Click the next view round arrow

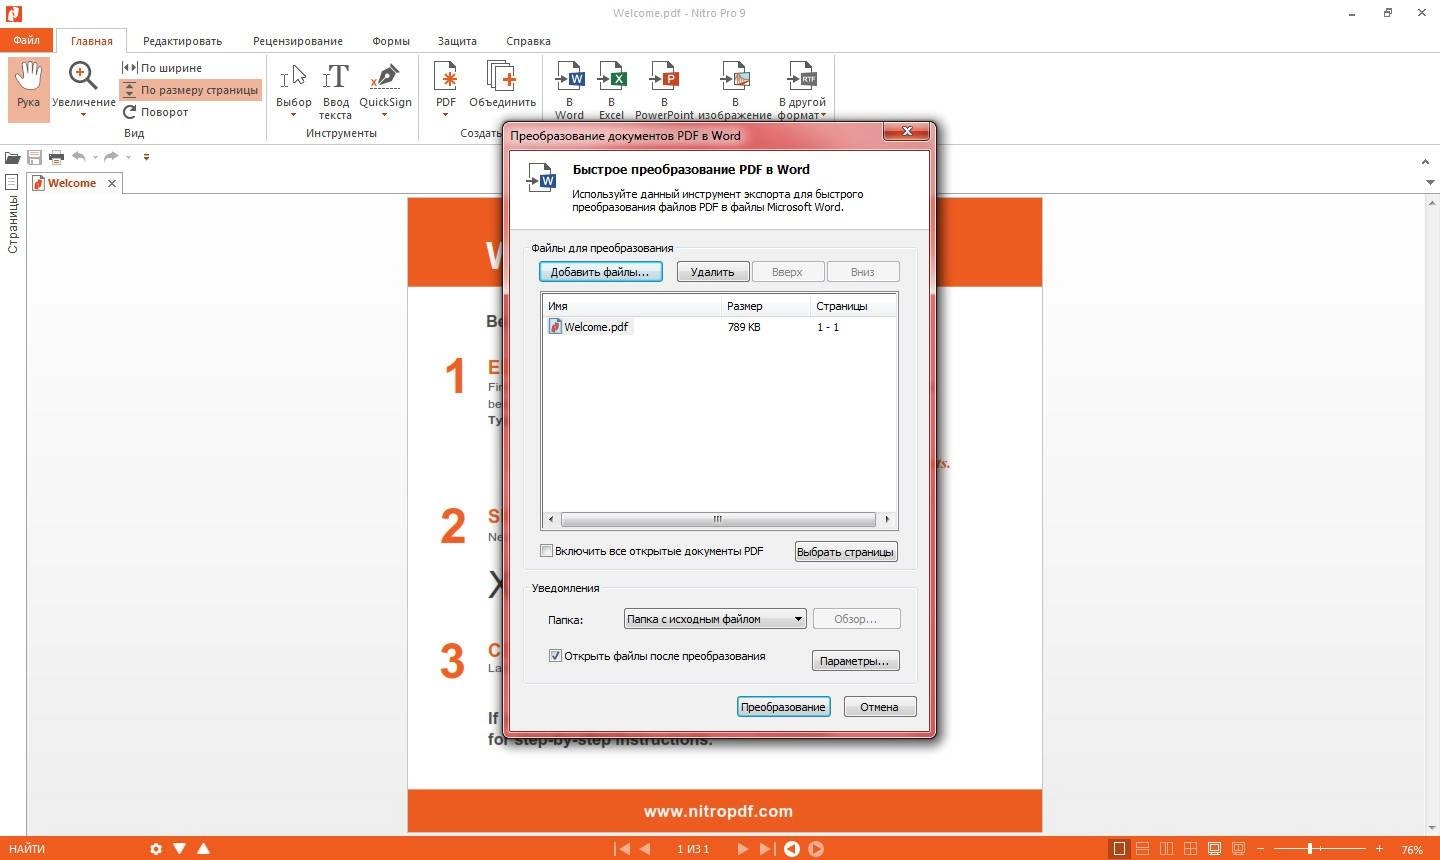point(816,849)
